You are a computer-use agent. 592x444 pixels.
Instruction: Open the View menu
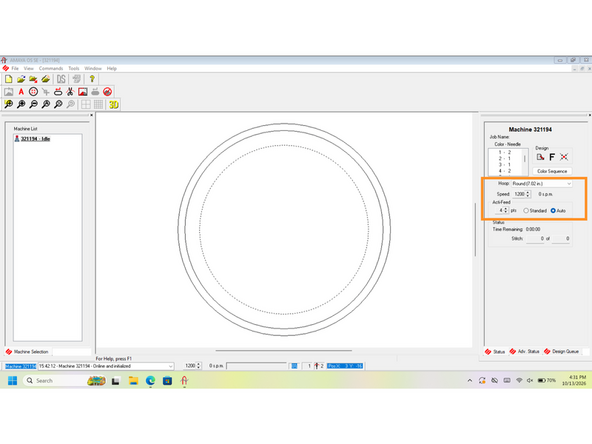tap(29, 68)
